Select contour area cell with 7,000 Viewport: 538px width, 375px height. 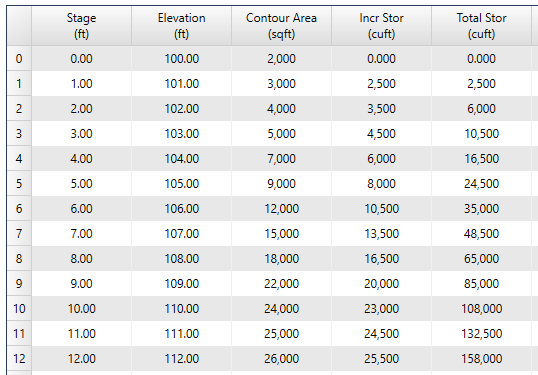[281, 159]
